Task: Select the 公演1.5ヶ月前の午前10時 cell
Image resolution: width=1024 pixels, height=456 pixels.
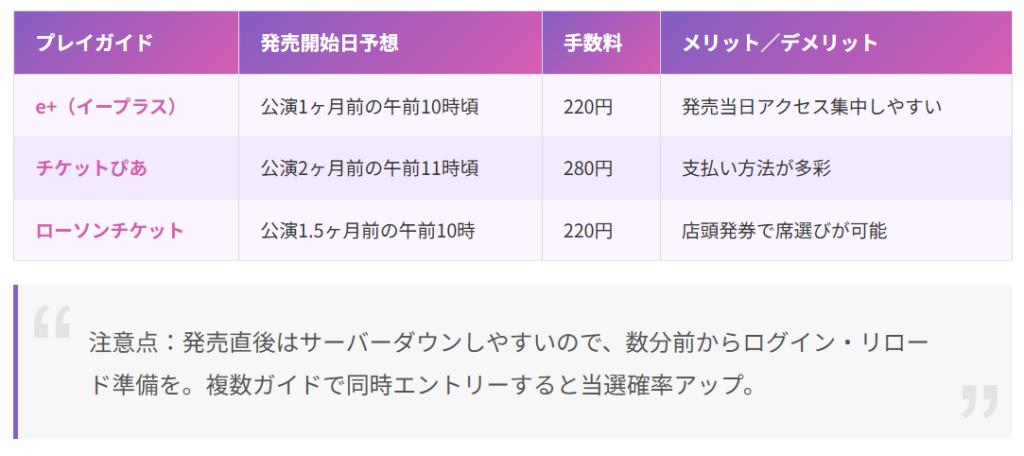Action: (x=391, y=230)
